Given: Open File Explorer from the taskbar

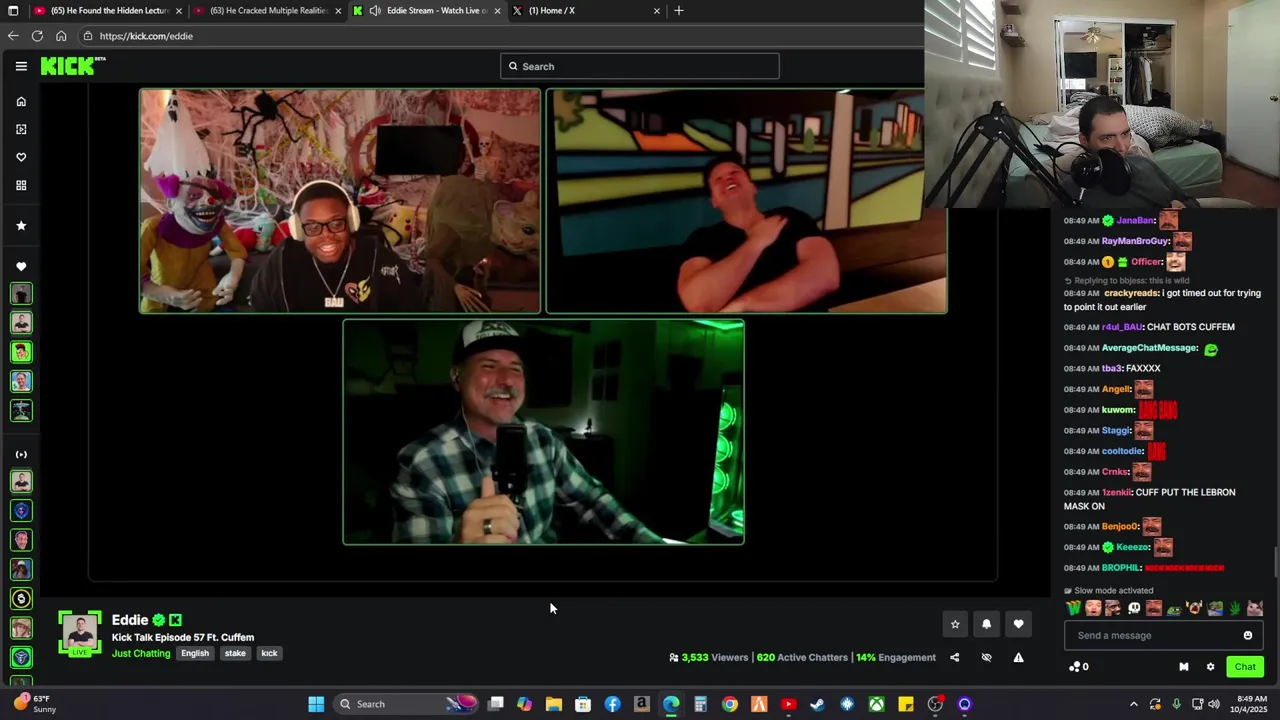Looking at the screenshot, I should coord(554,704).
